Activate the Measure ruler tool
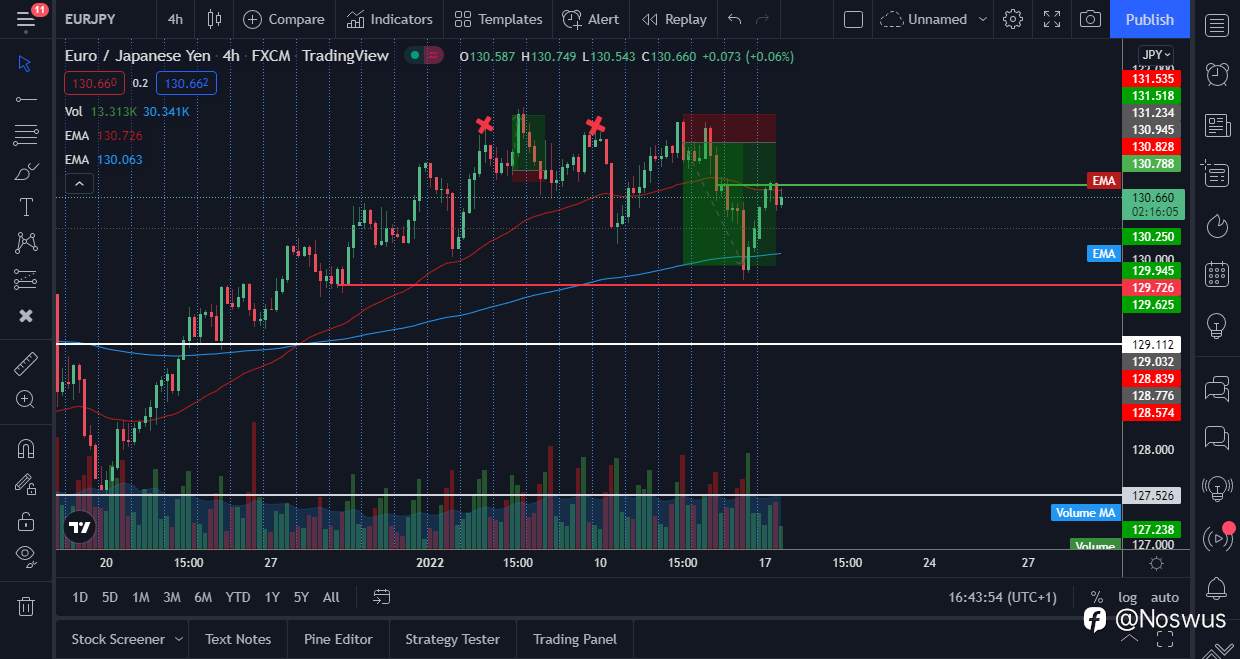Screen dimensions: 1240x659 25,363
